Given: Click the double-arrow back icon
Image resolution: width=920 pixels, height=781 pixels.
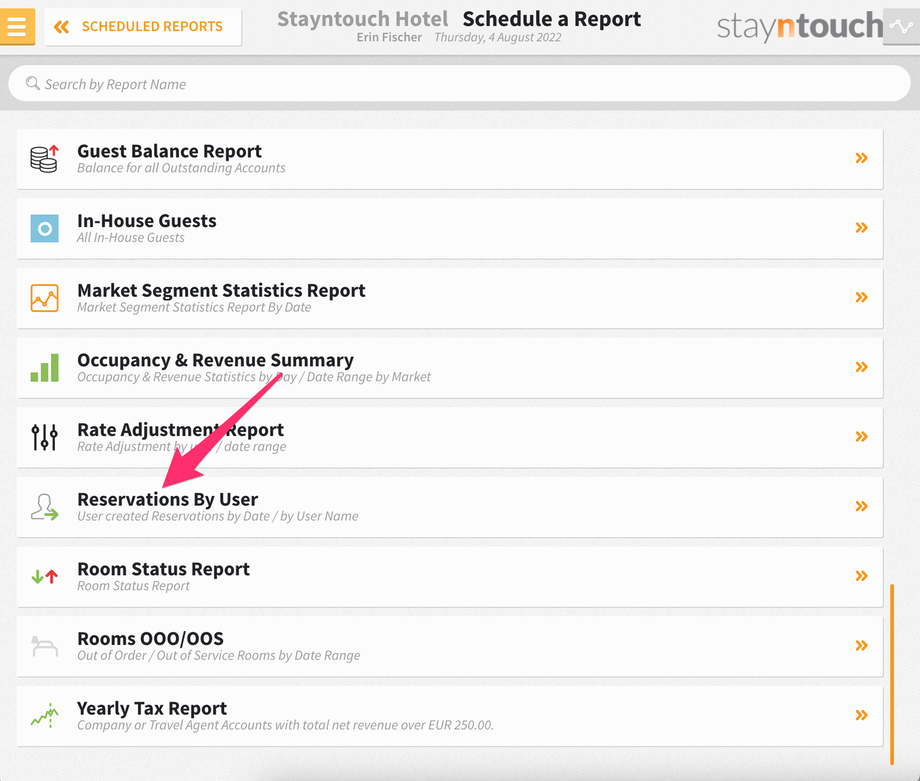Looking at the screenshot, I should click(61, 26).
